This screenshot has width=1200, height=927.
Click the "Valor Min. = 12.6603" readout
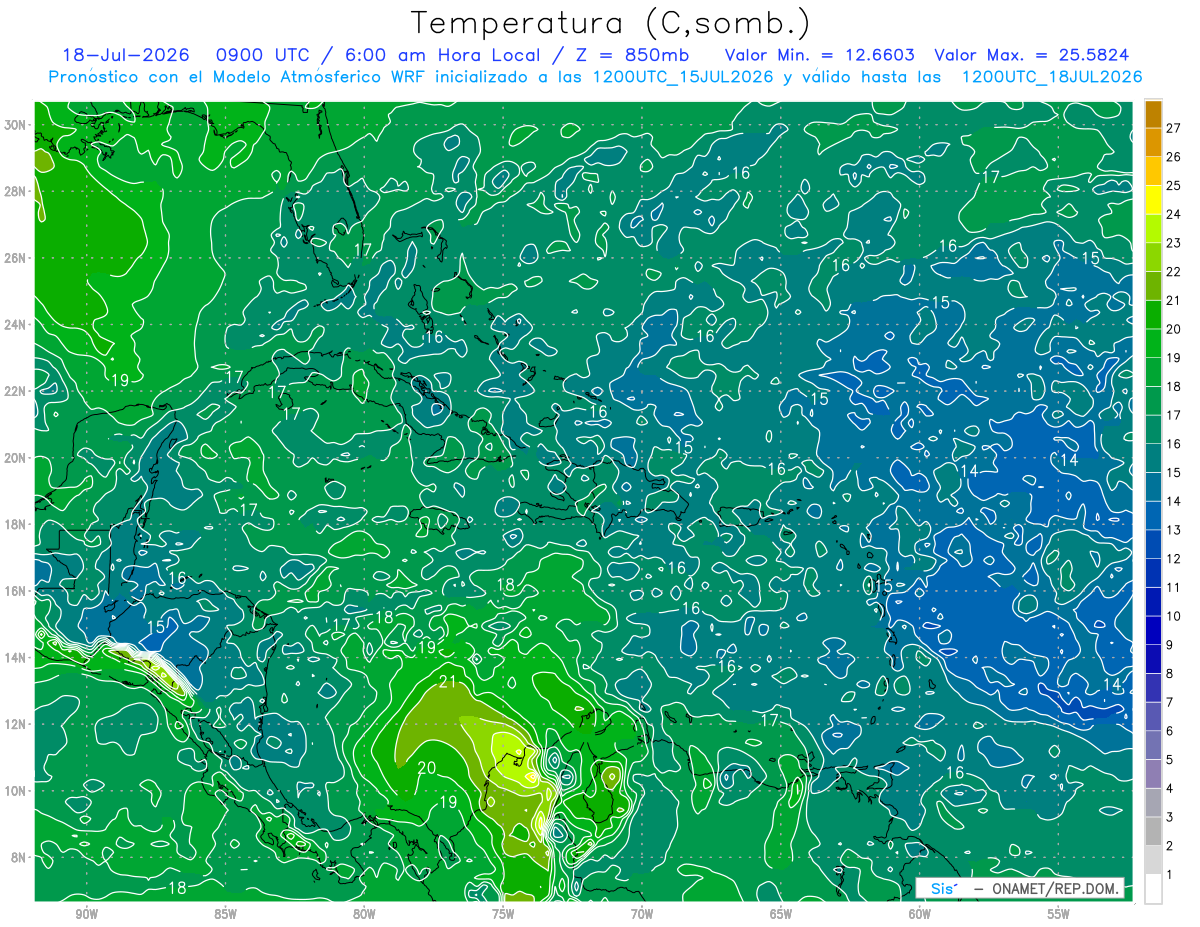point(819,55)
